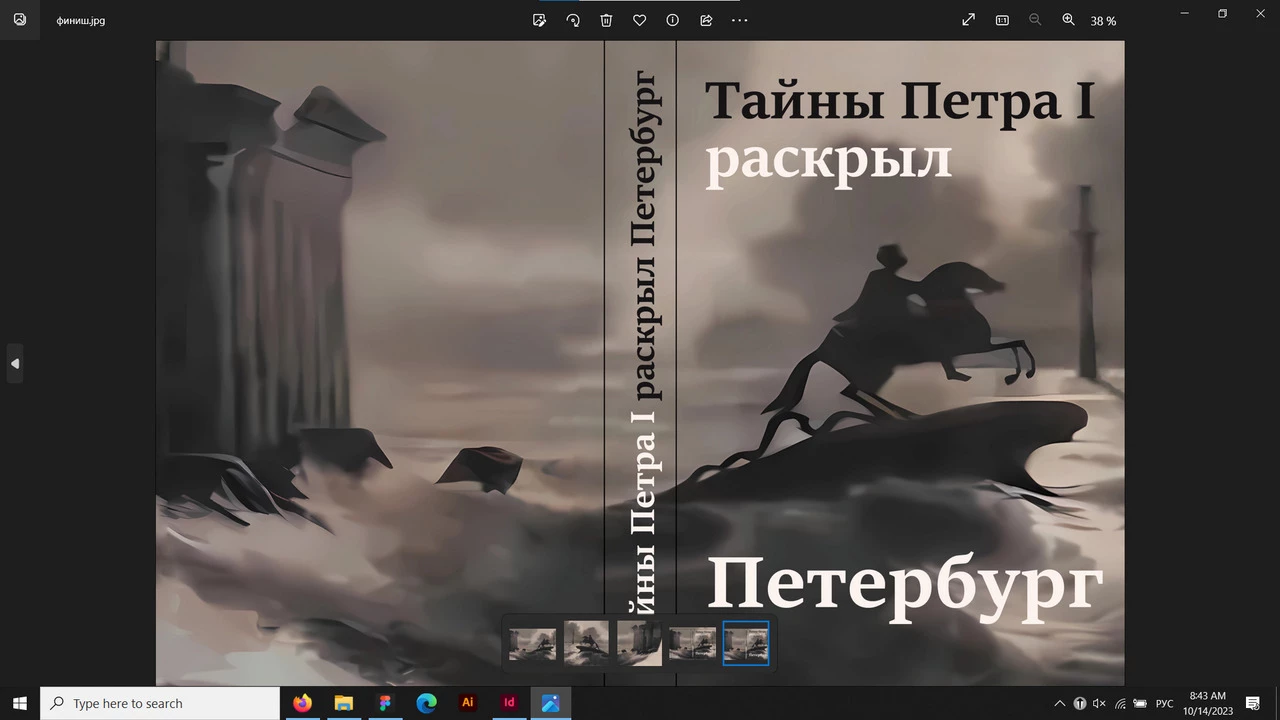Viewport: 1280px width, 720px height.
Task: Click the финиш.jpg file name
Action: pyautogui.click(x=81, y=20)
